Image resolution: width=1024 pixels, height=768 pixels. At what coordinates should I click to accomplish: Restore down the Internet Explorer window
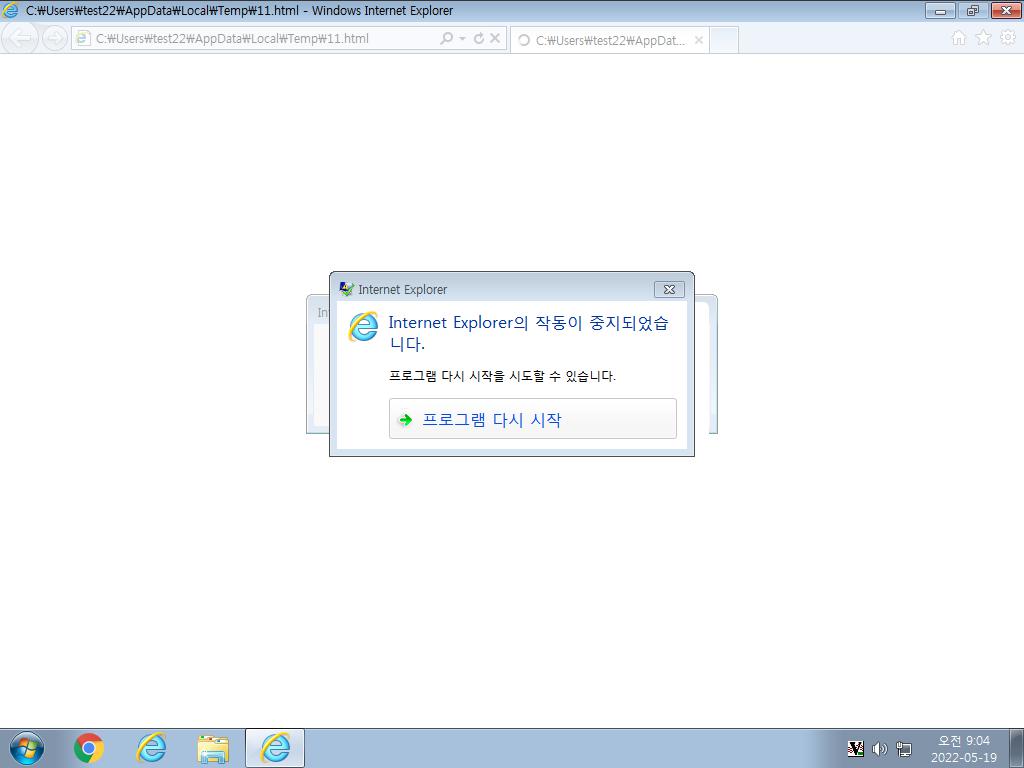pos(973,10)
